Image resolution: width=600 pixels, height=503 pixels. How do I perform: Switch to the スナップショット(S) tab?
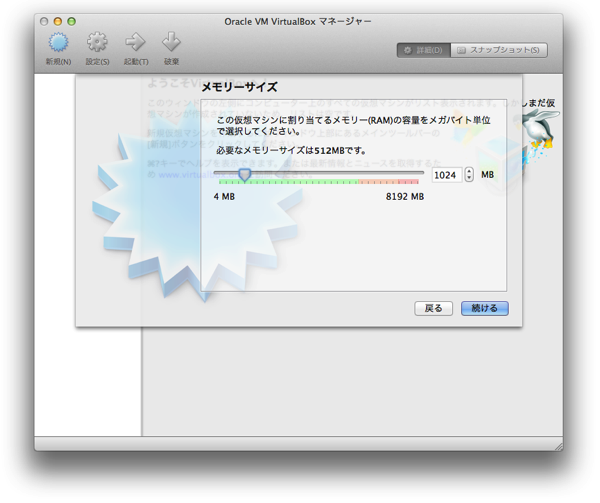pos(499,50)
